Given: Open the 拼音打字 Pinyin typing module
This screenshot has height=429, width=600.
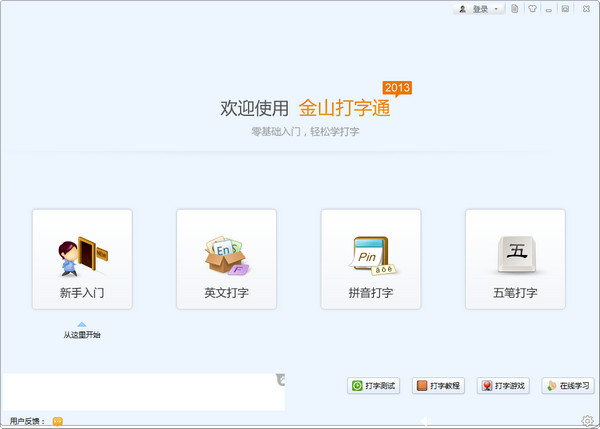Looking at the screenshot, I should [x=370, y=259].
